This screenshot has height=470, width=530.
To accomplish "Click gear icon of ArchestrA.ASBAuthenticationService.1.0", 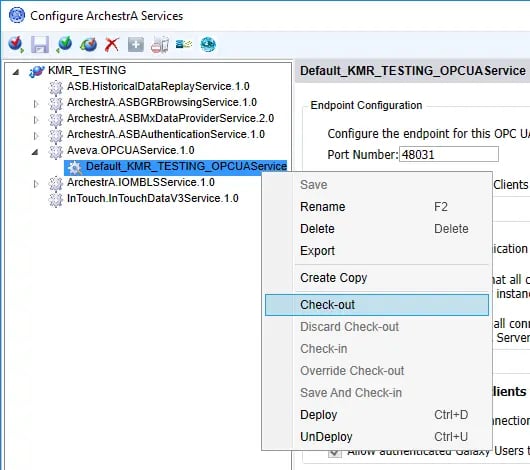I will click(x=56, y=136).
